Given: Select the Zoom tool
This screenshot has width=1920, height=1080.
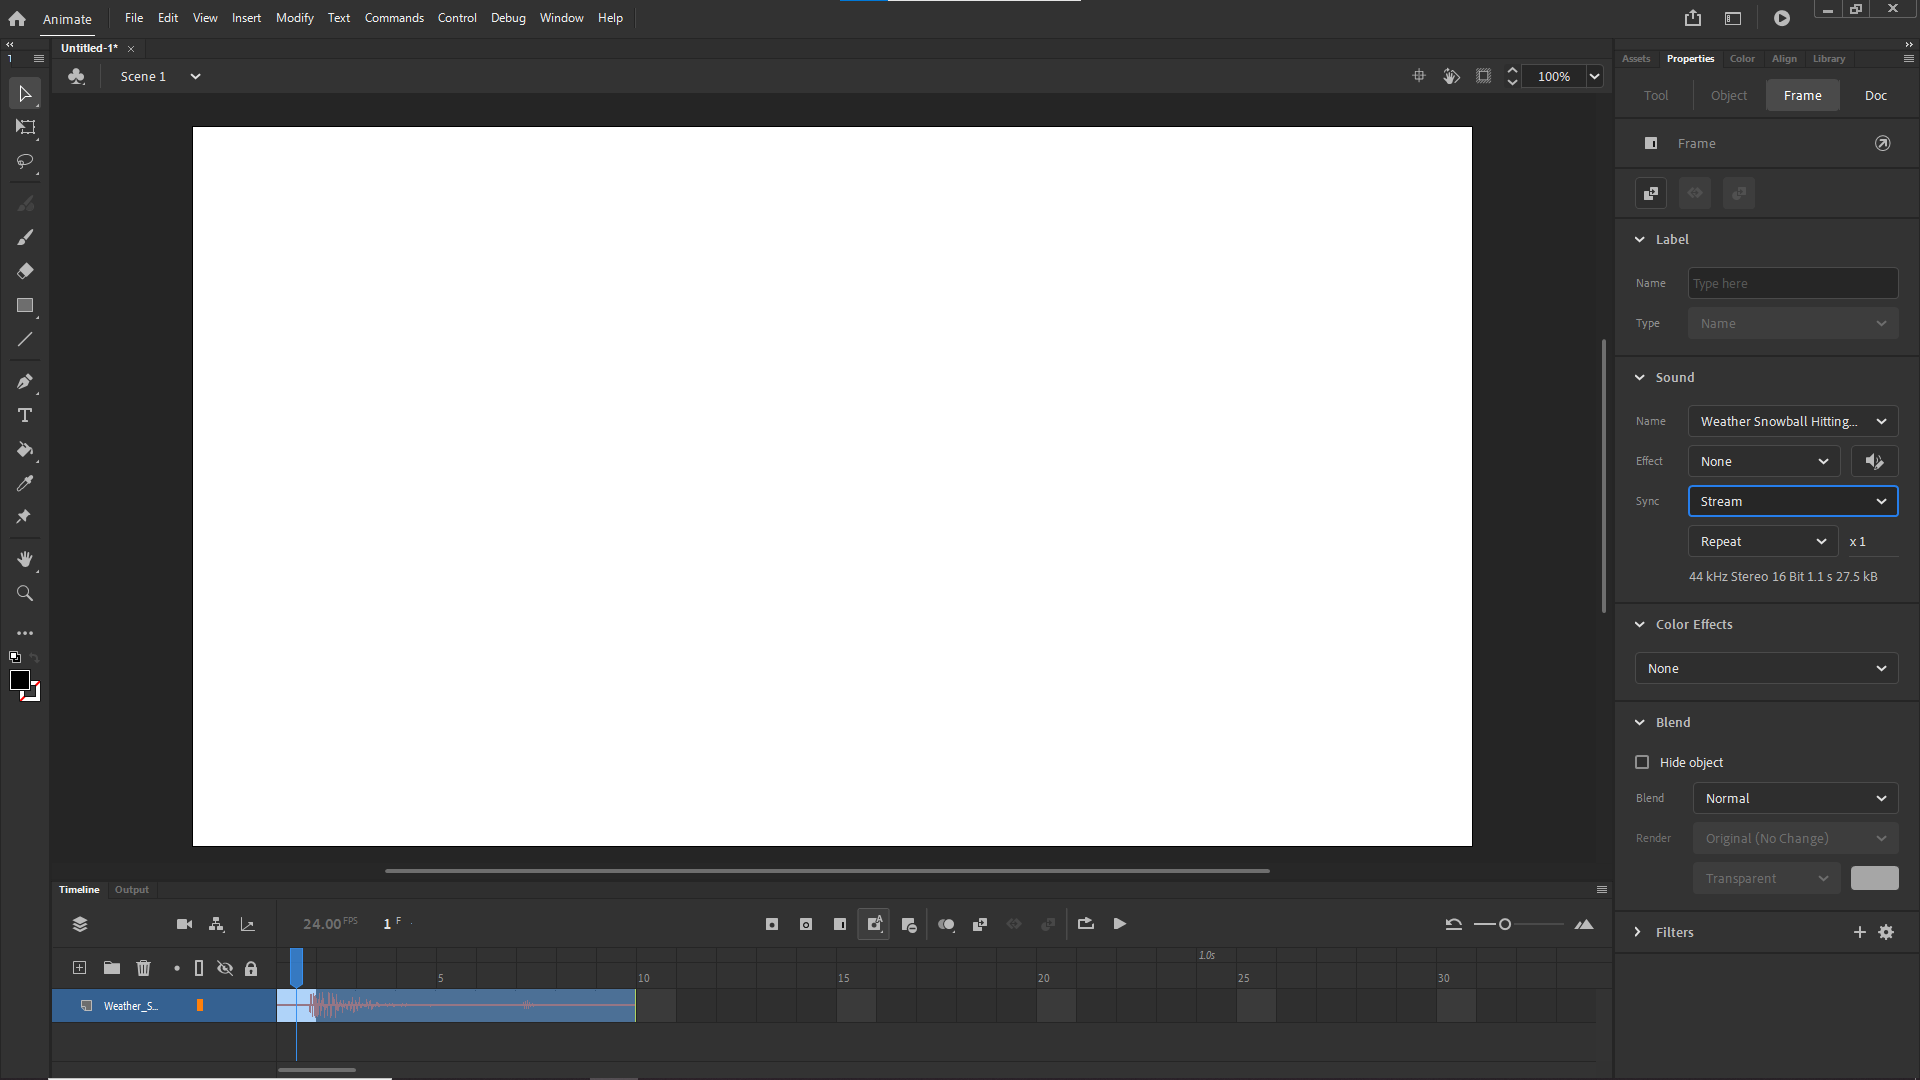Looking at the screenshot, I should coord(25,592).
